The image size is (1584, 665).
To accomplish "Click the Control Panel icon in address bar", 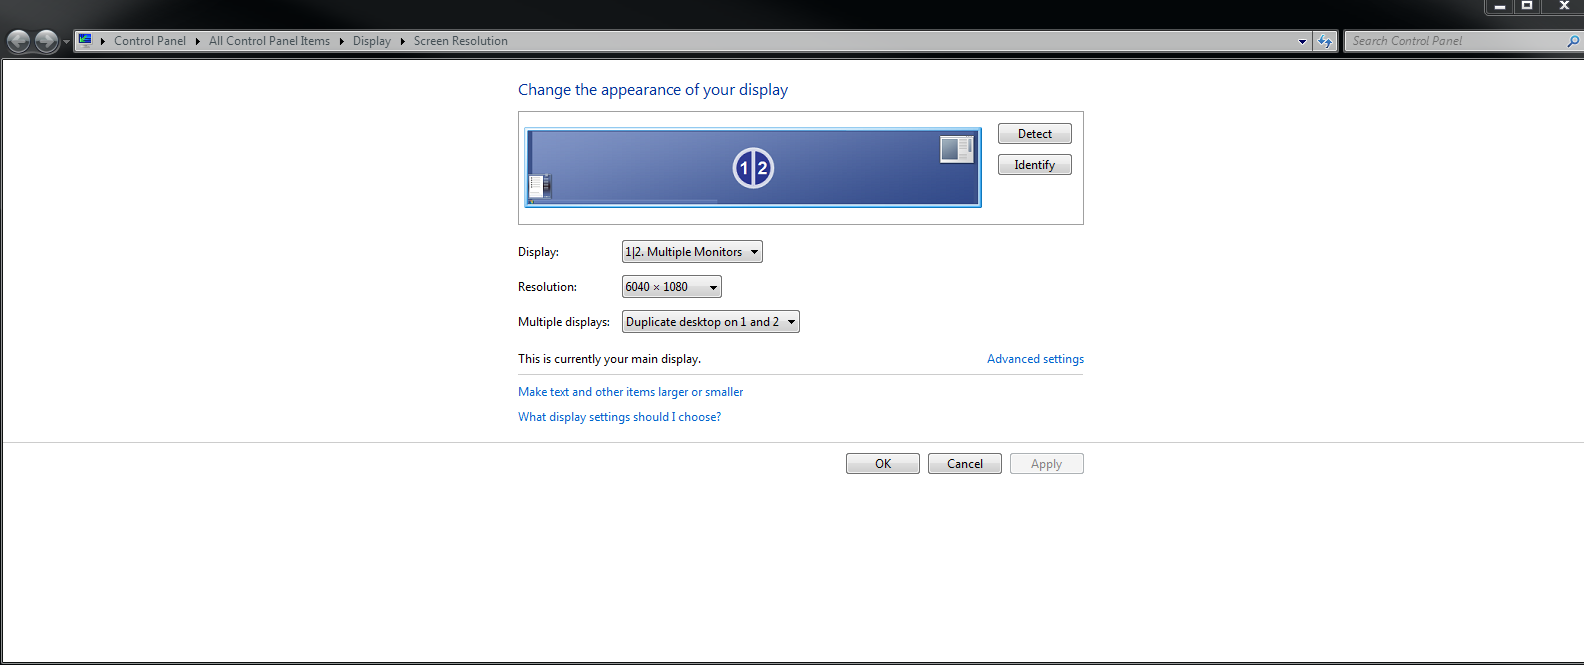I will point(85,41).
